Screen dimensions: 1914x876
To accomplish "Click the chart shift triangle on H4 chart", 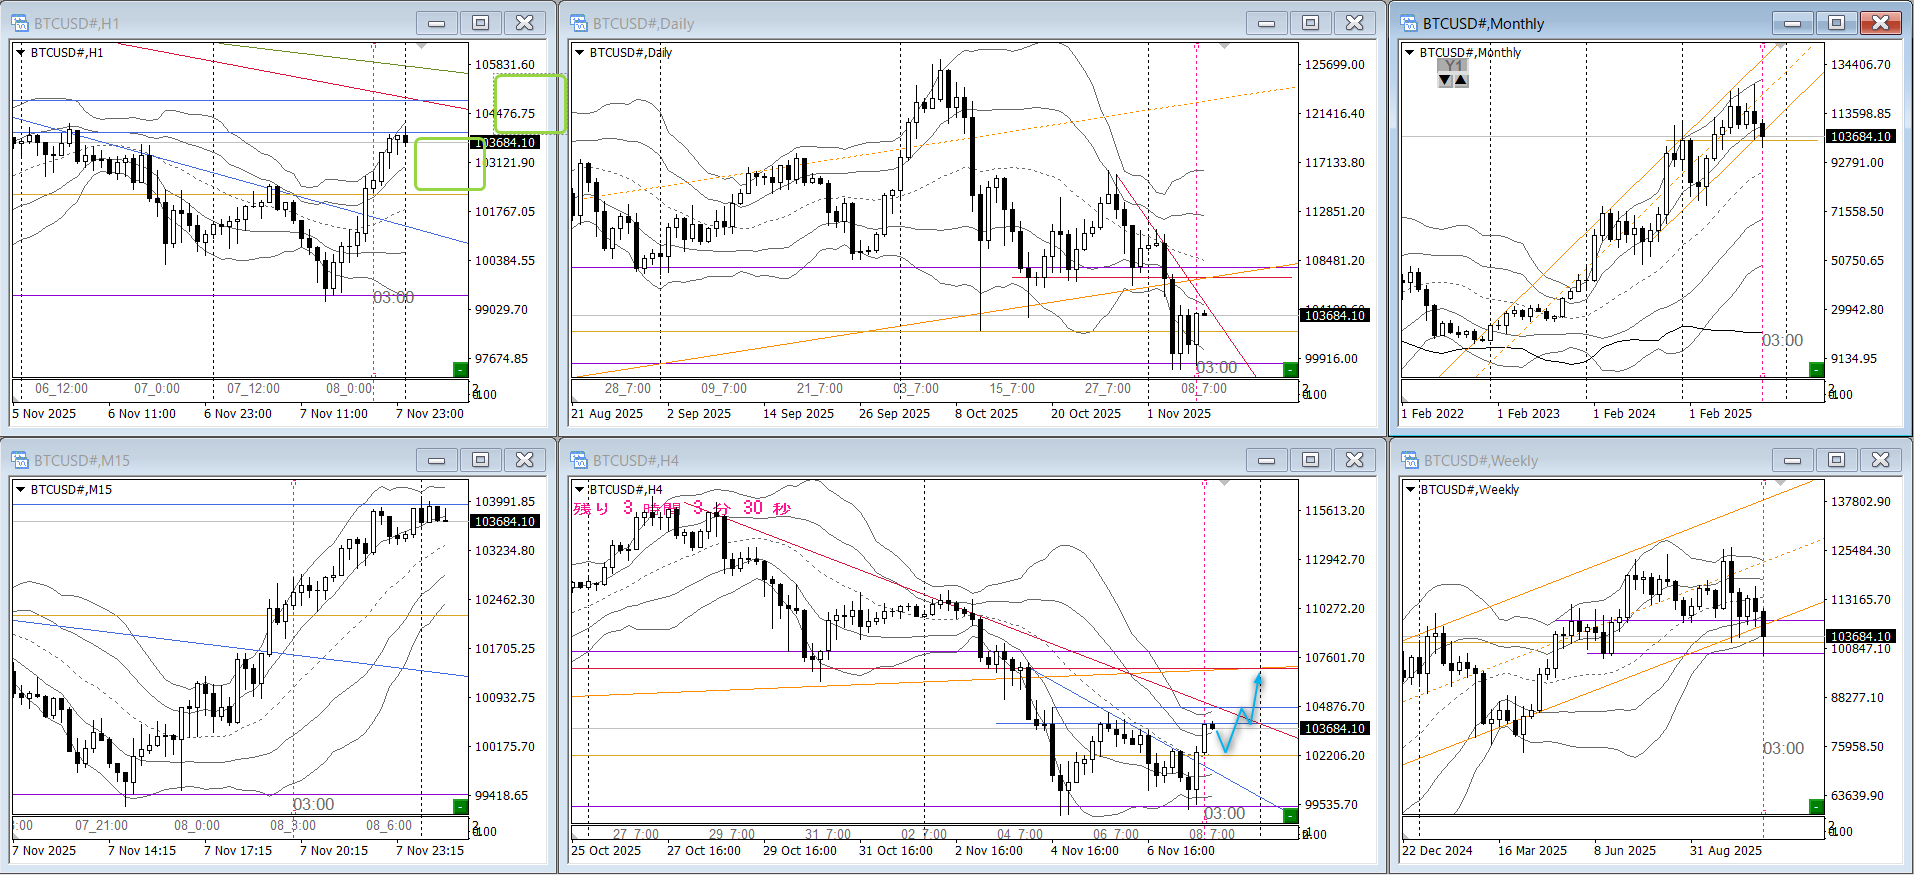I will 1224,484.
